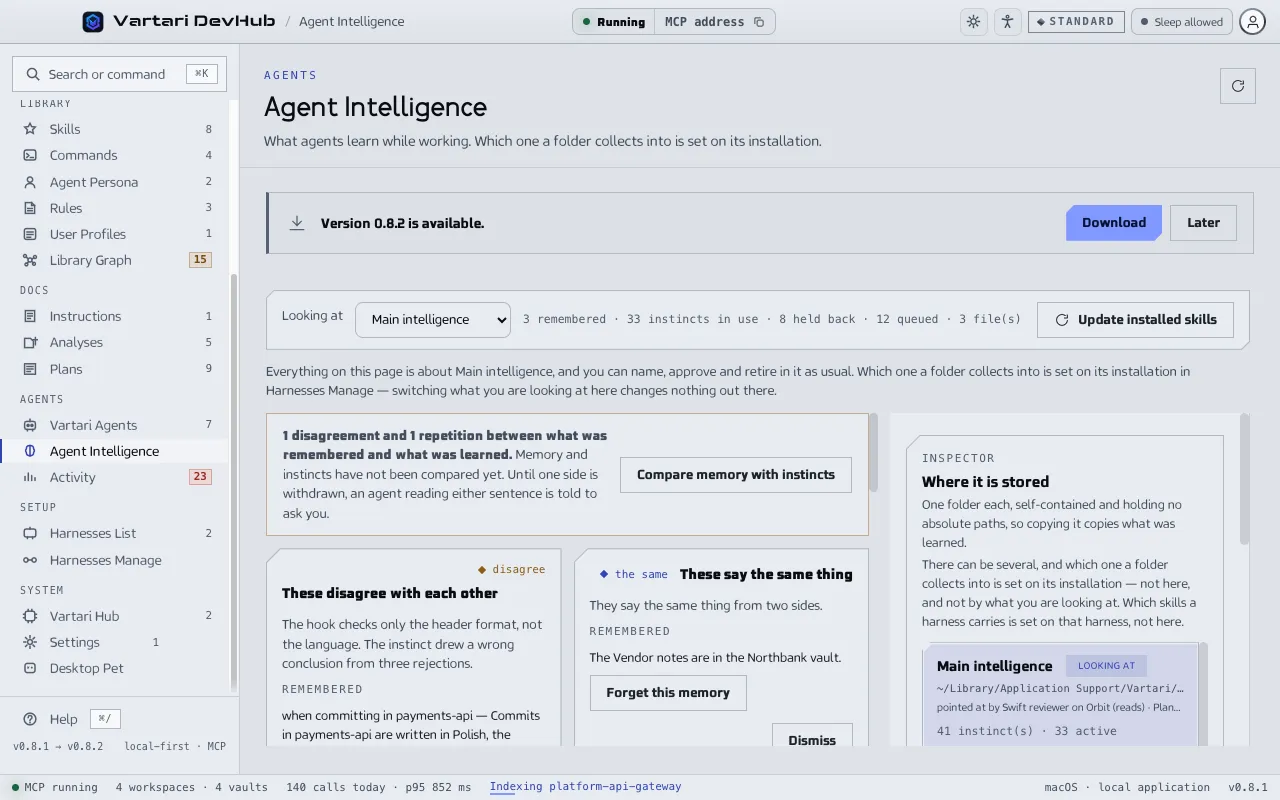
Task: Open Analyses docs
Action: [x=116, y=342]
